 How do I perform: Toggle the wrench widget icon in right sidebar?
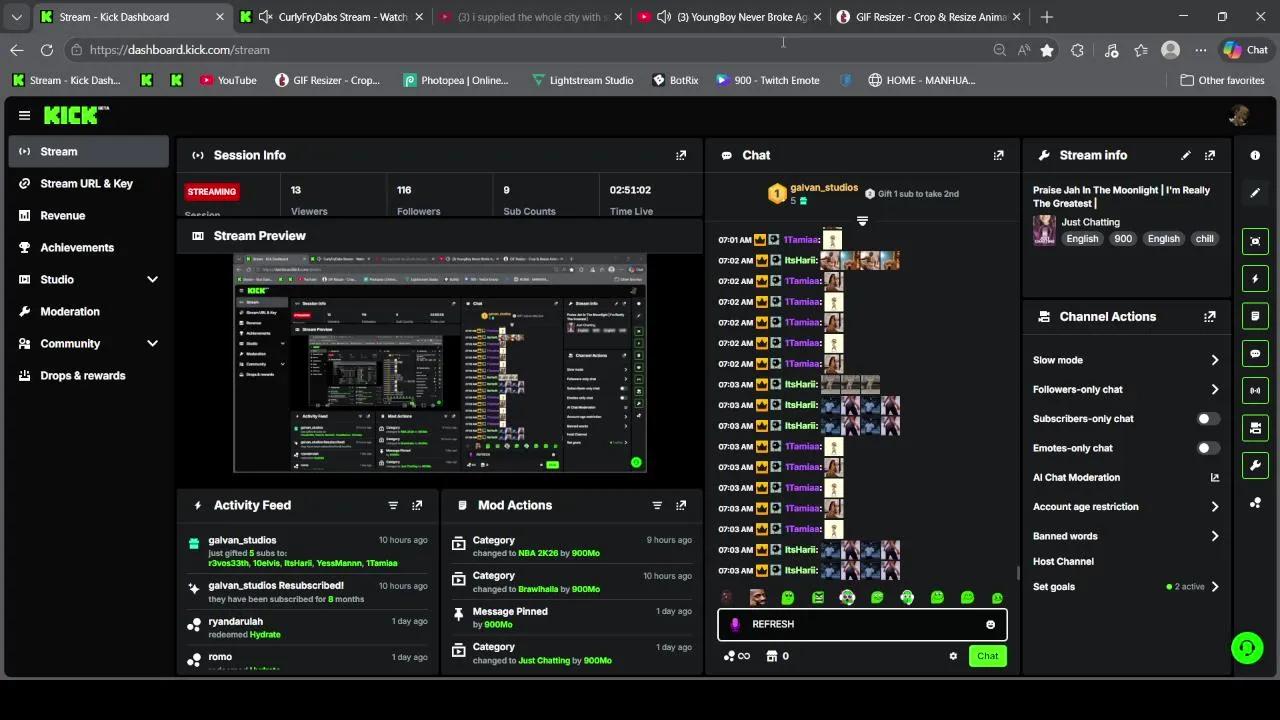click(1255, 465)
